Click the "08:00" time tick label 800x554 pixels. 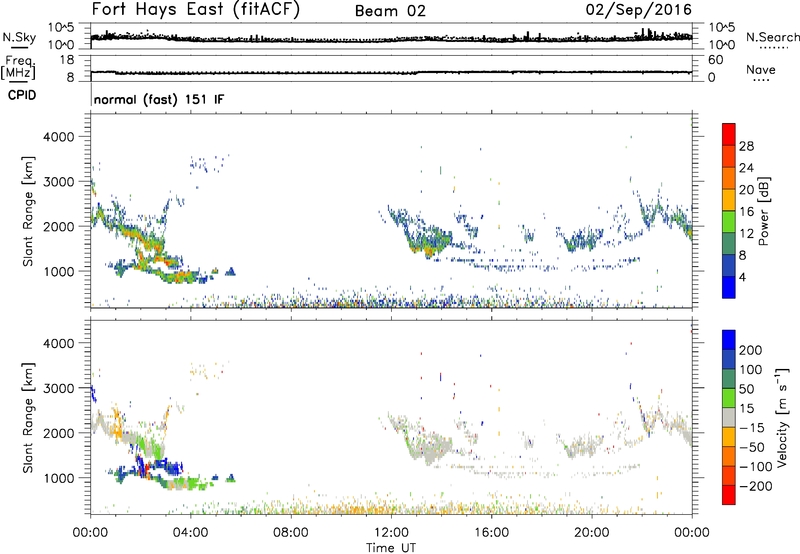(x=290, y=533)
